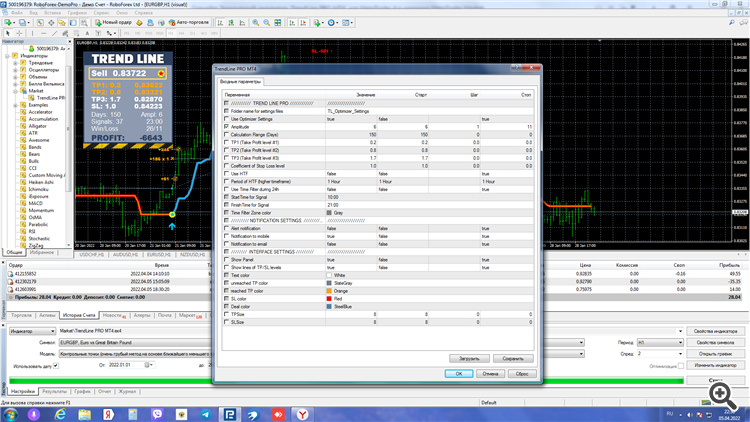Open the История Счета terminal tab
Viewport: 750px width, 422px height.
click(79, 315)
